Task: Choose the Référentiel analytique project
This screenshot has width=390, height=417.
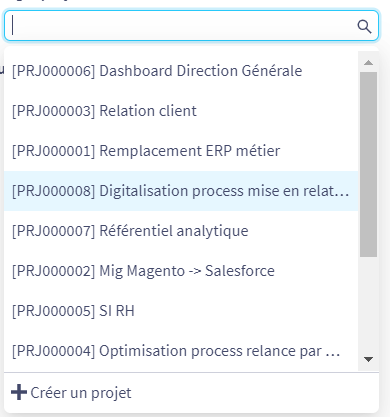Action: [x=181, y=231]
